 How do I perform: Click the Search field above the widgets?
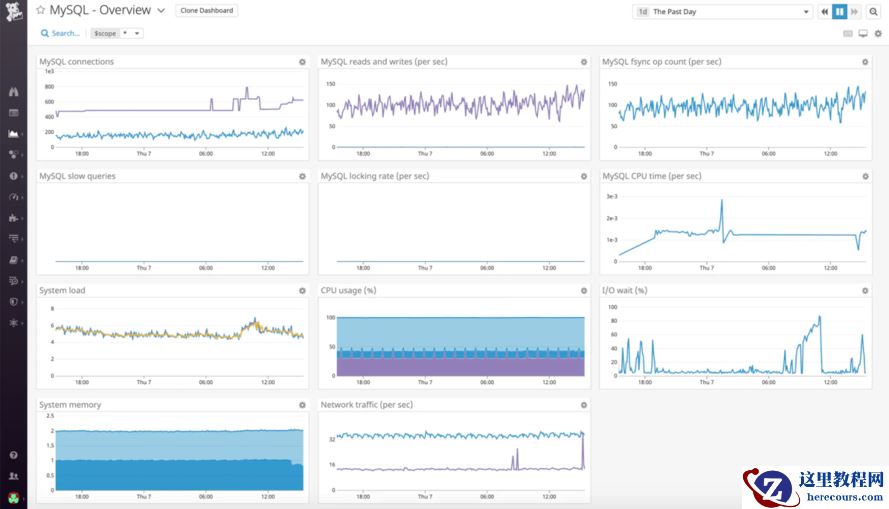(60, 33)
